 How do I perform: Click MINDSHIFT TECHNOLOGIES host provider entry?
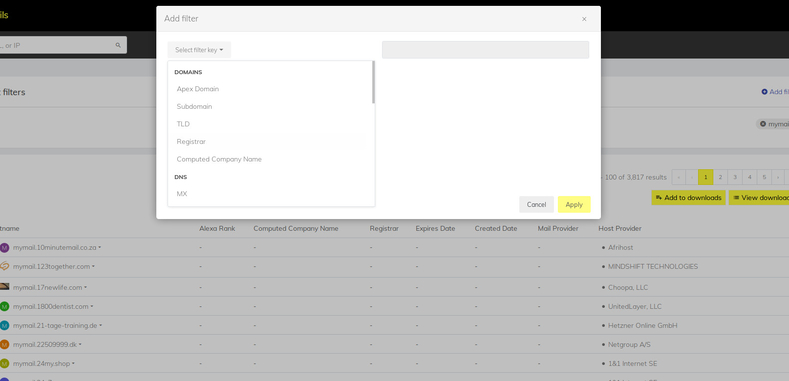point(653,267)
